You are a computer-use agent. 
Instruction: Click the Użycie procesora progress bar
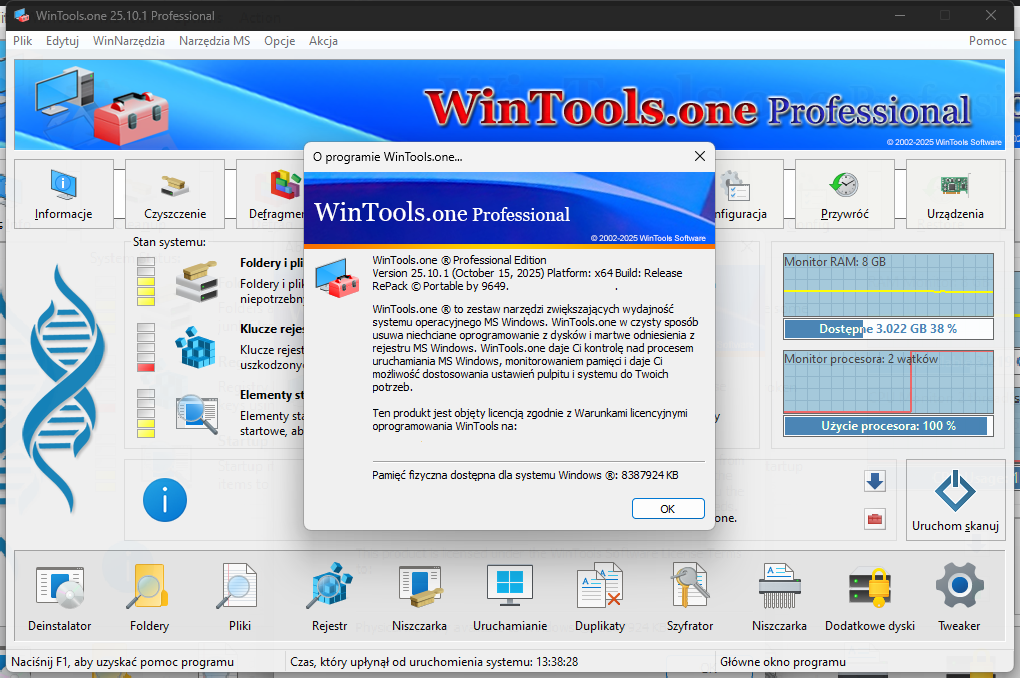click(889, 426)
